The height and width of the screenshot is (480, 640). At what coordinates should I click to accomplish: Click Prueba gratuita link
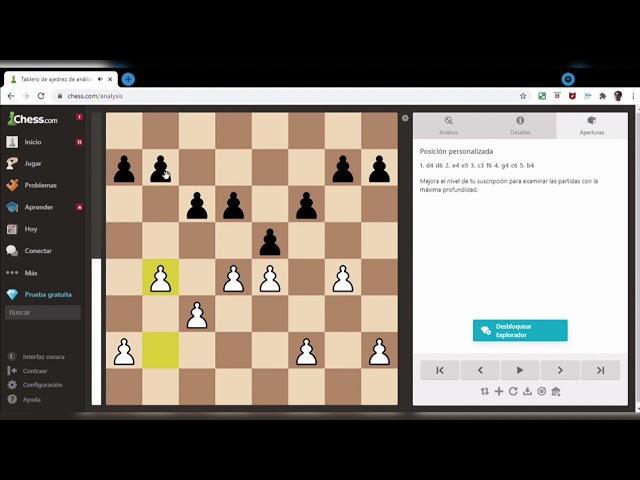48,295
